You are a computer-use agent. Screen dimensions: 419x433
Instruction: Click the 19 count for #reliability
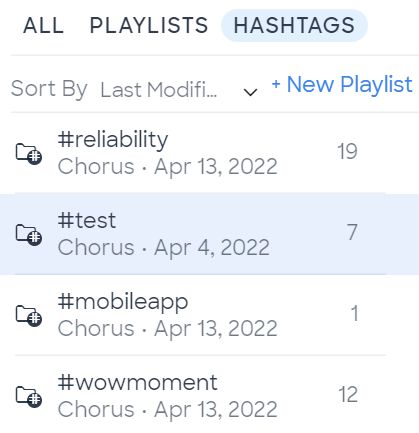(x=347, y=151)
